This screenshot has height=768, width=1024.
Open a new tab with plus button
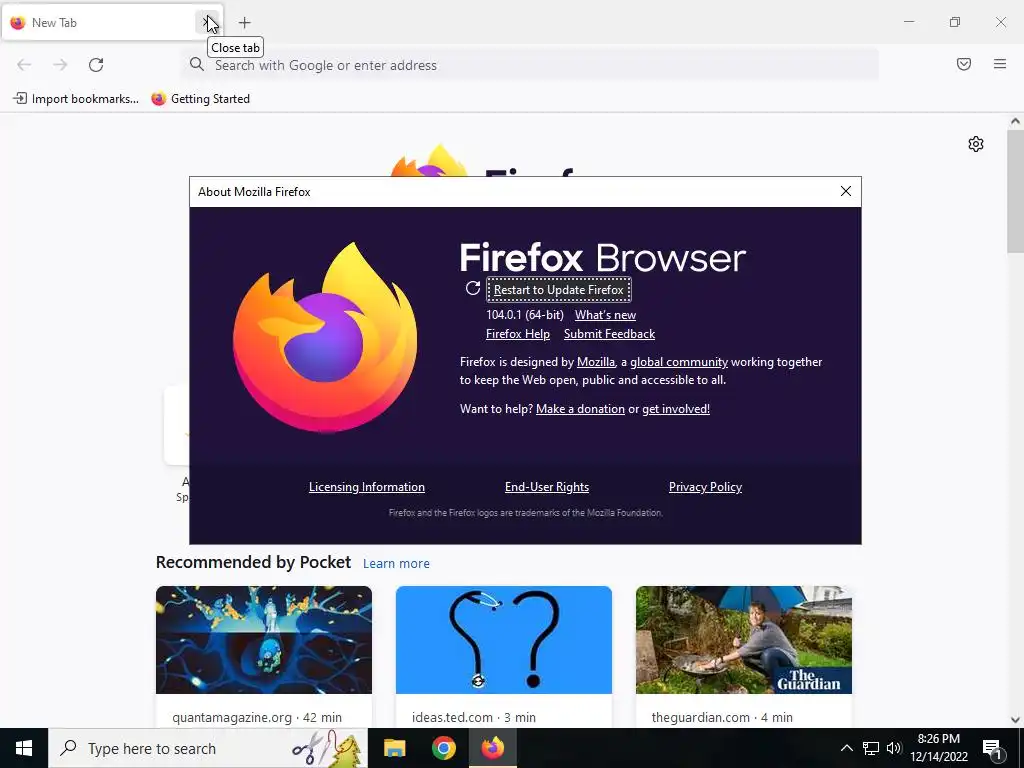244,23
